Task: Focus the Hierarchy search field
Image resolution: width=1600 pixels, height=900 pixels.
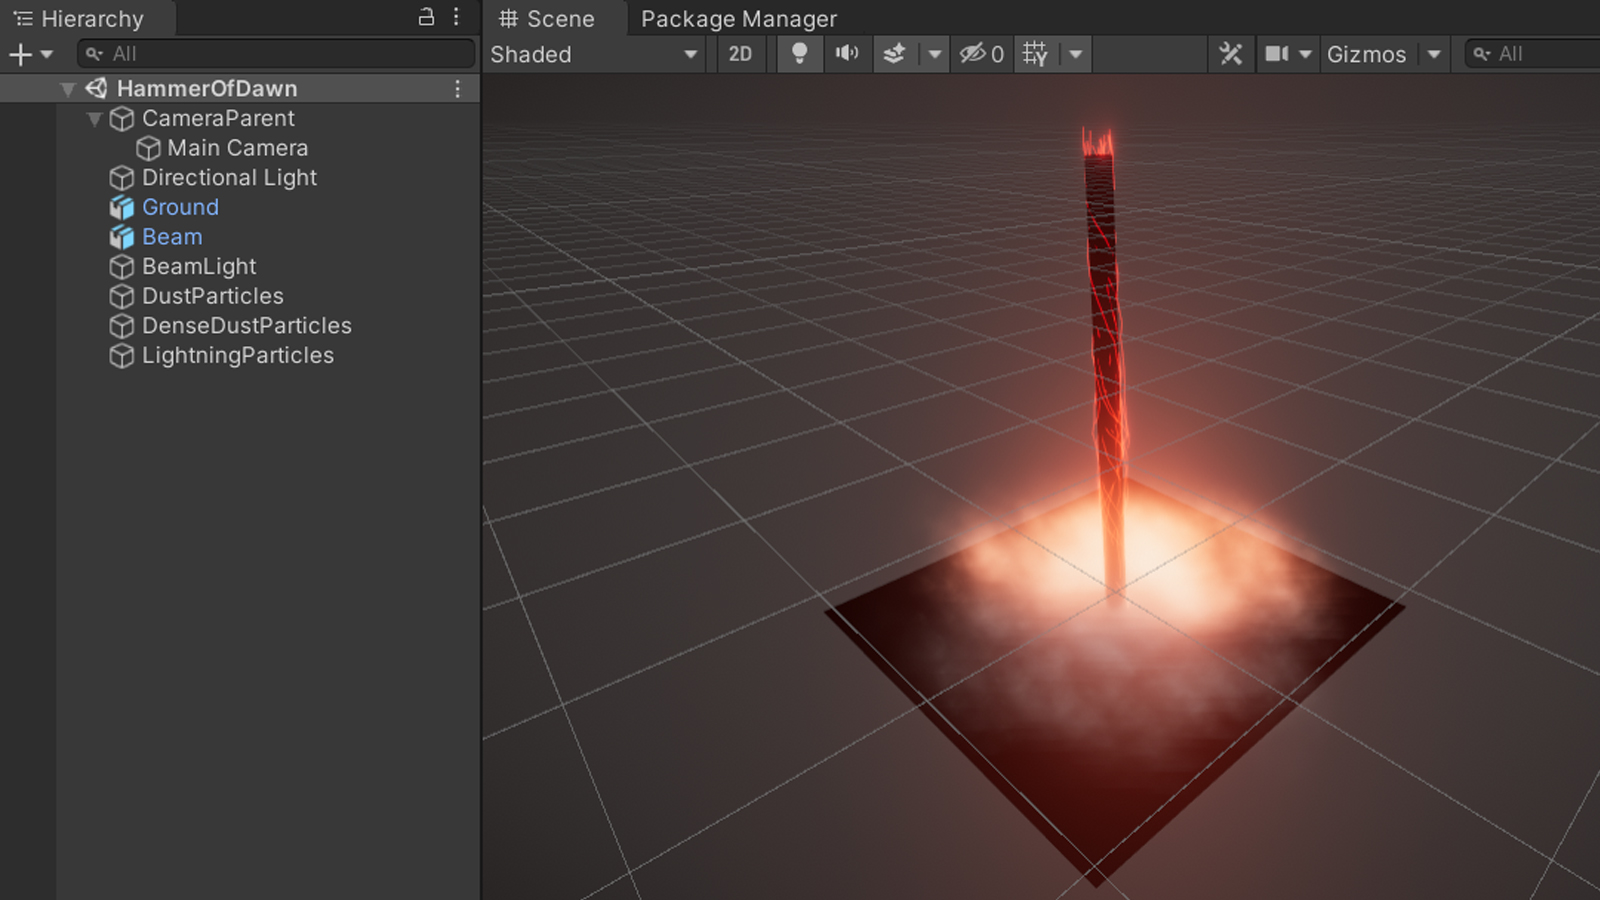Action: [276, 54]
